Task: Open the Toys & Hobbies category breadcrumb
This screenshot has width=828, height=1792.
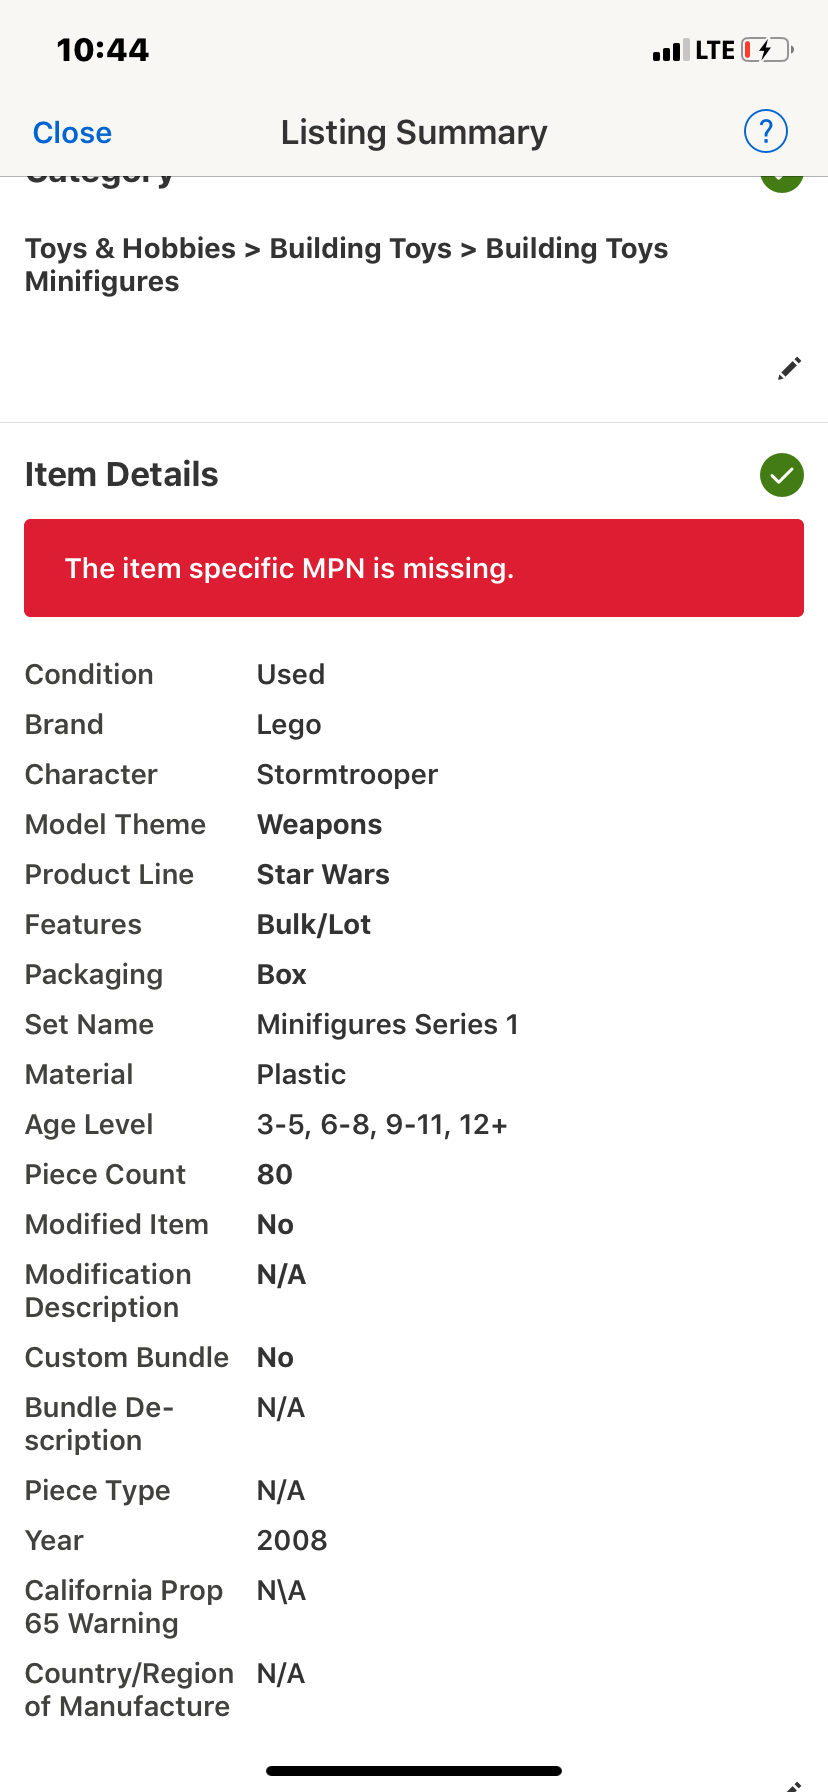Action: [x=129, y=248]
